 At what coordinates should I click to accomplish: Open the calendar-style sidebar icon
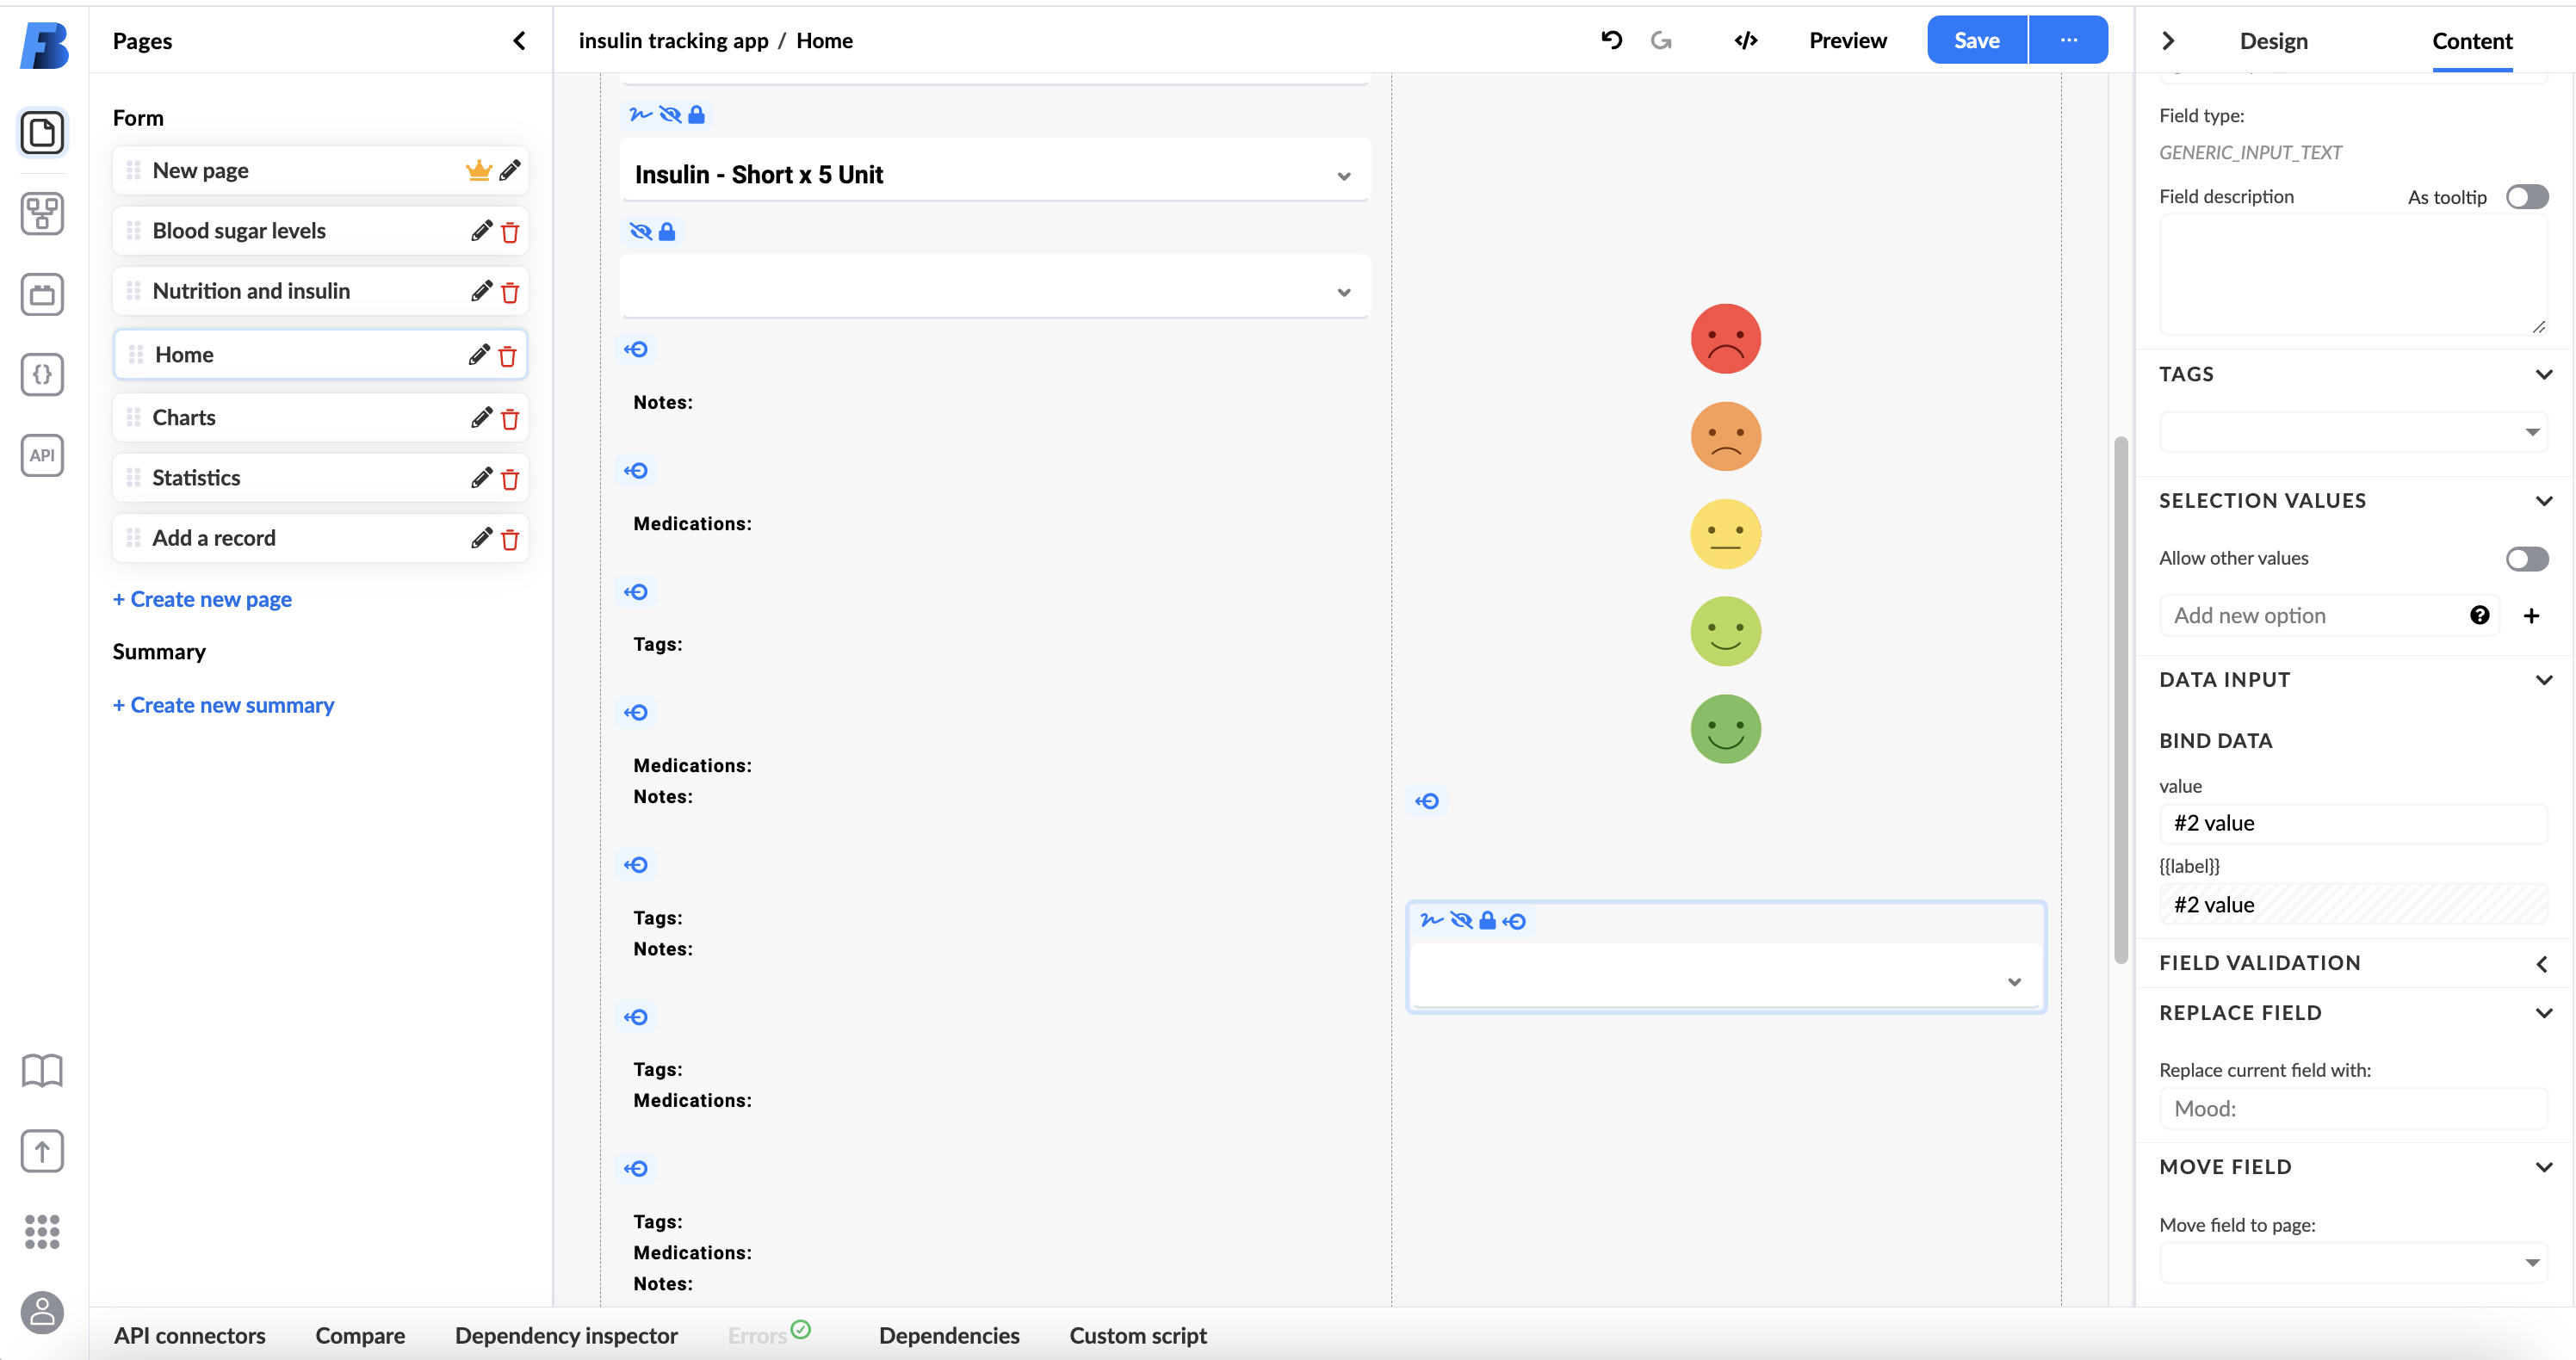pos(42,294)
